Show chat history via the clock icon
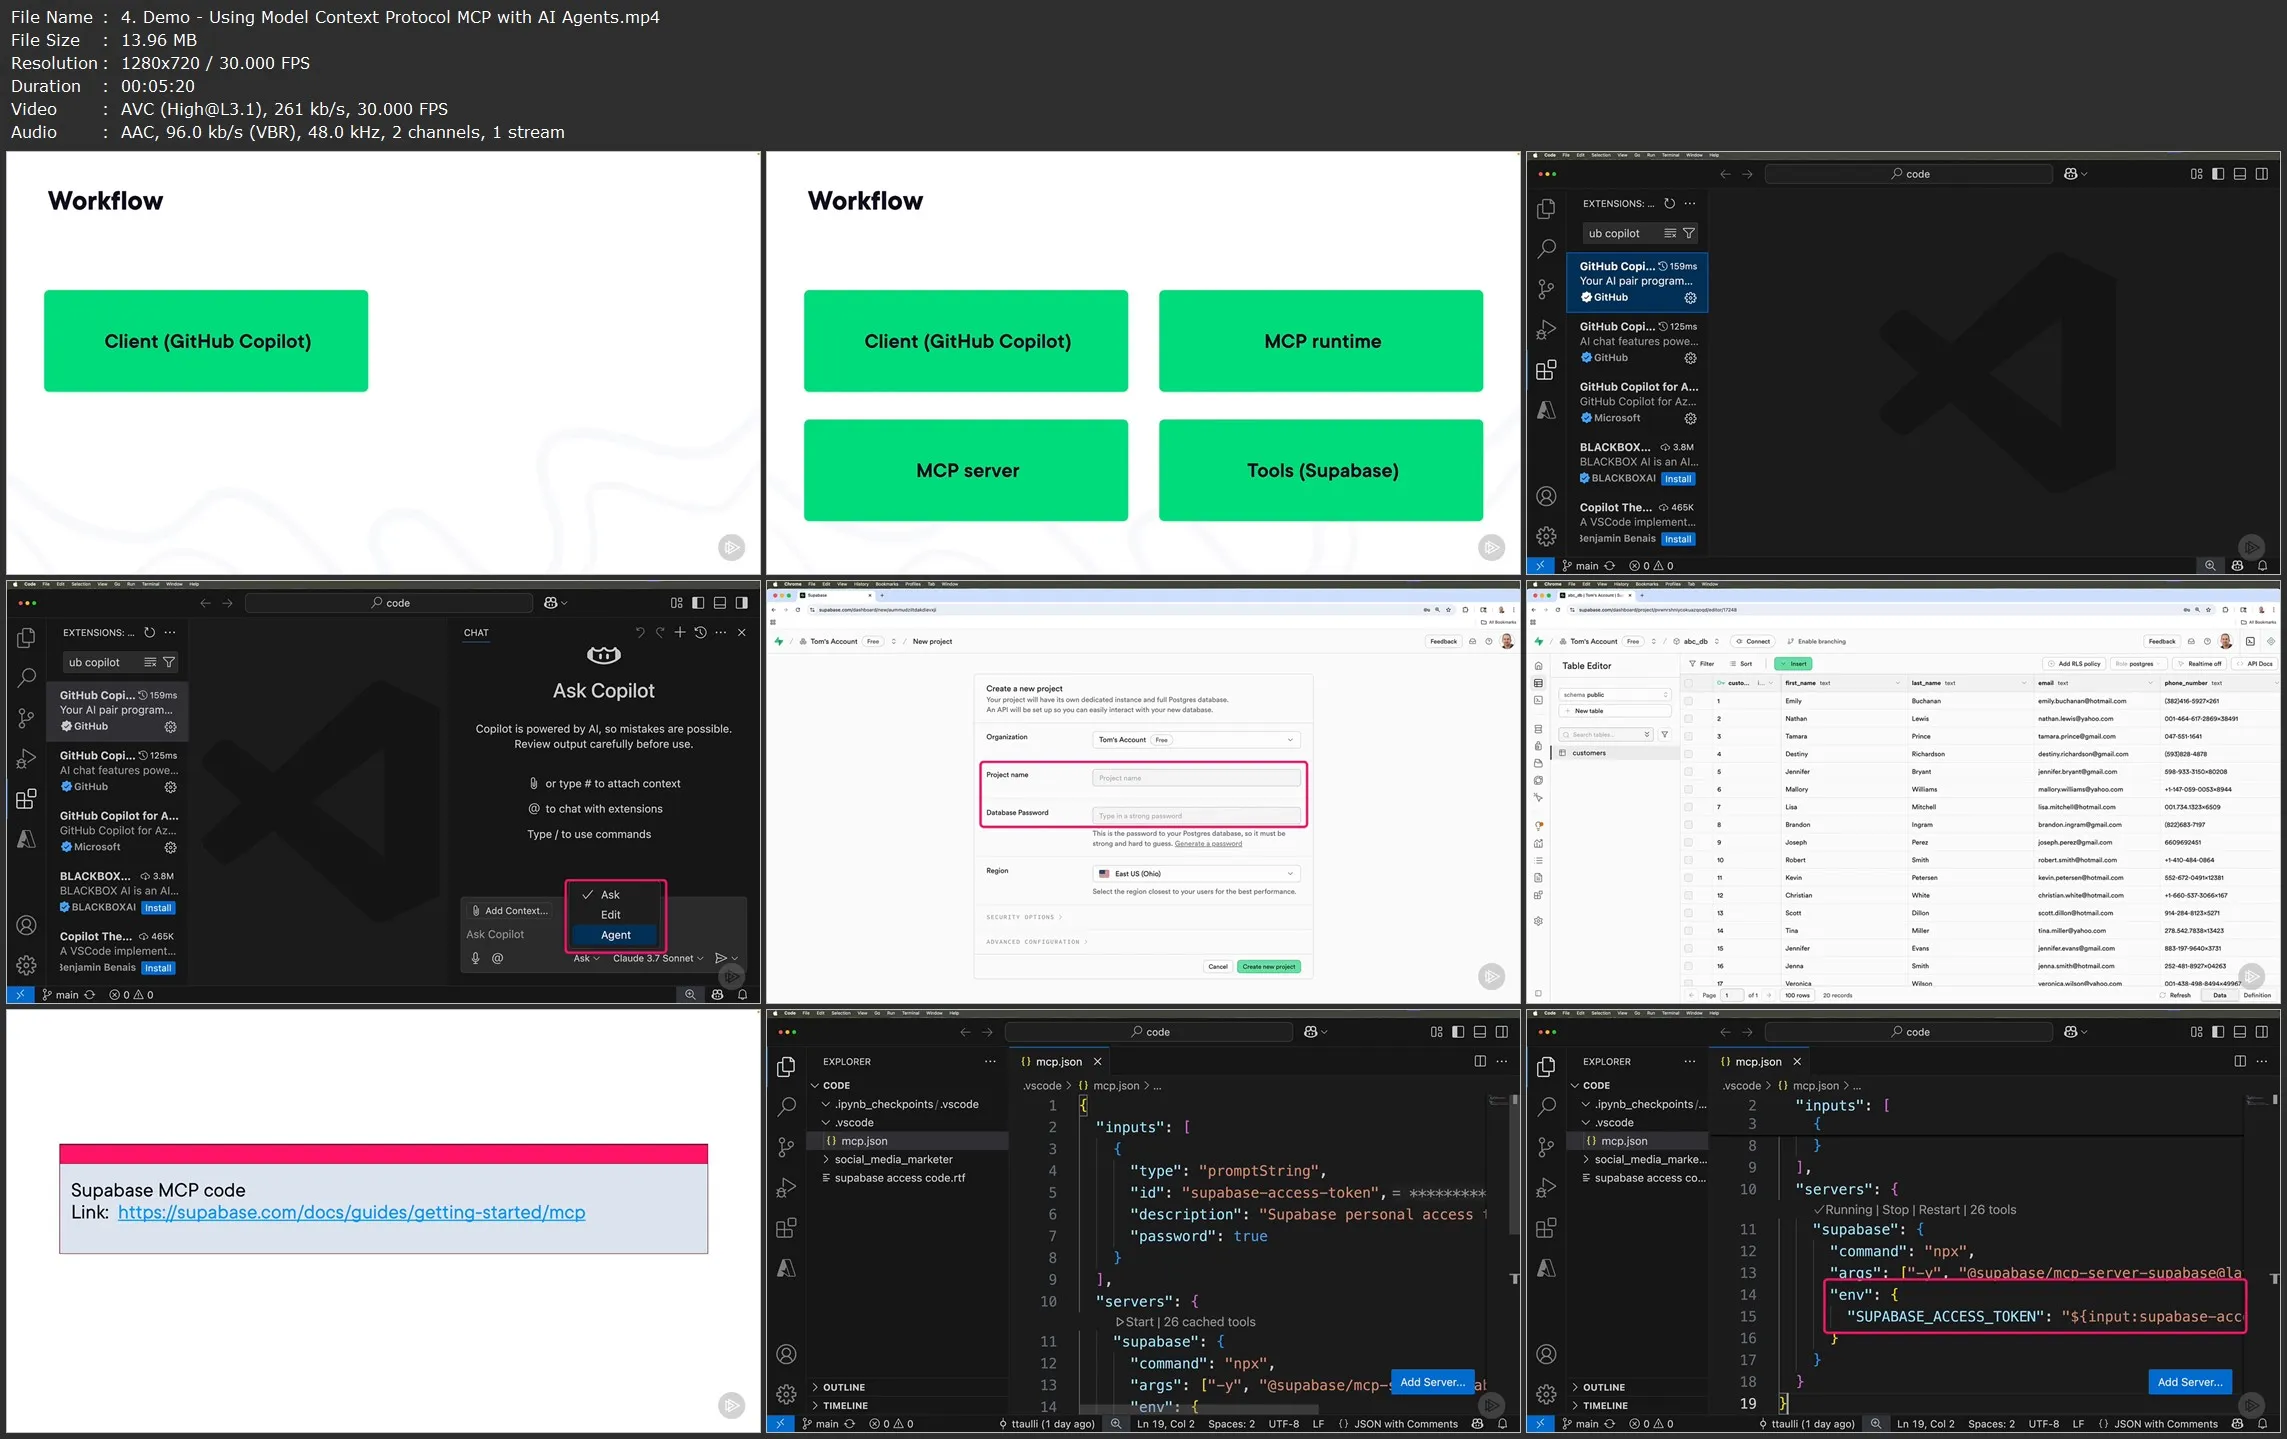 [x=700, y=632]
